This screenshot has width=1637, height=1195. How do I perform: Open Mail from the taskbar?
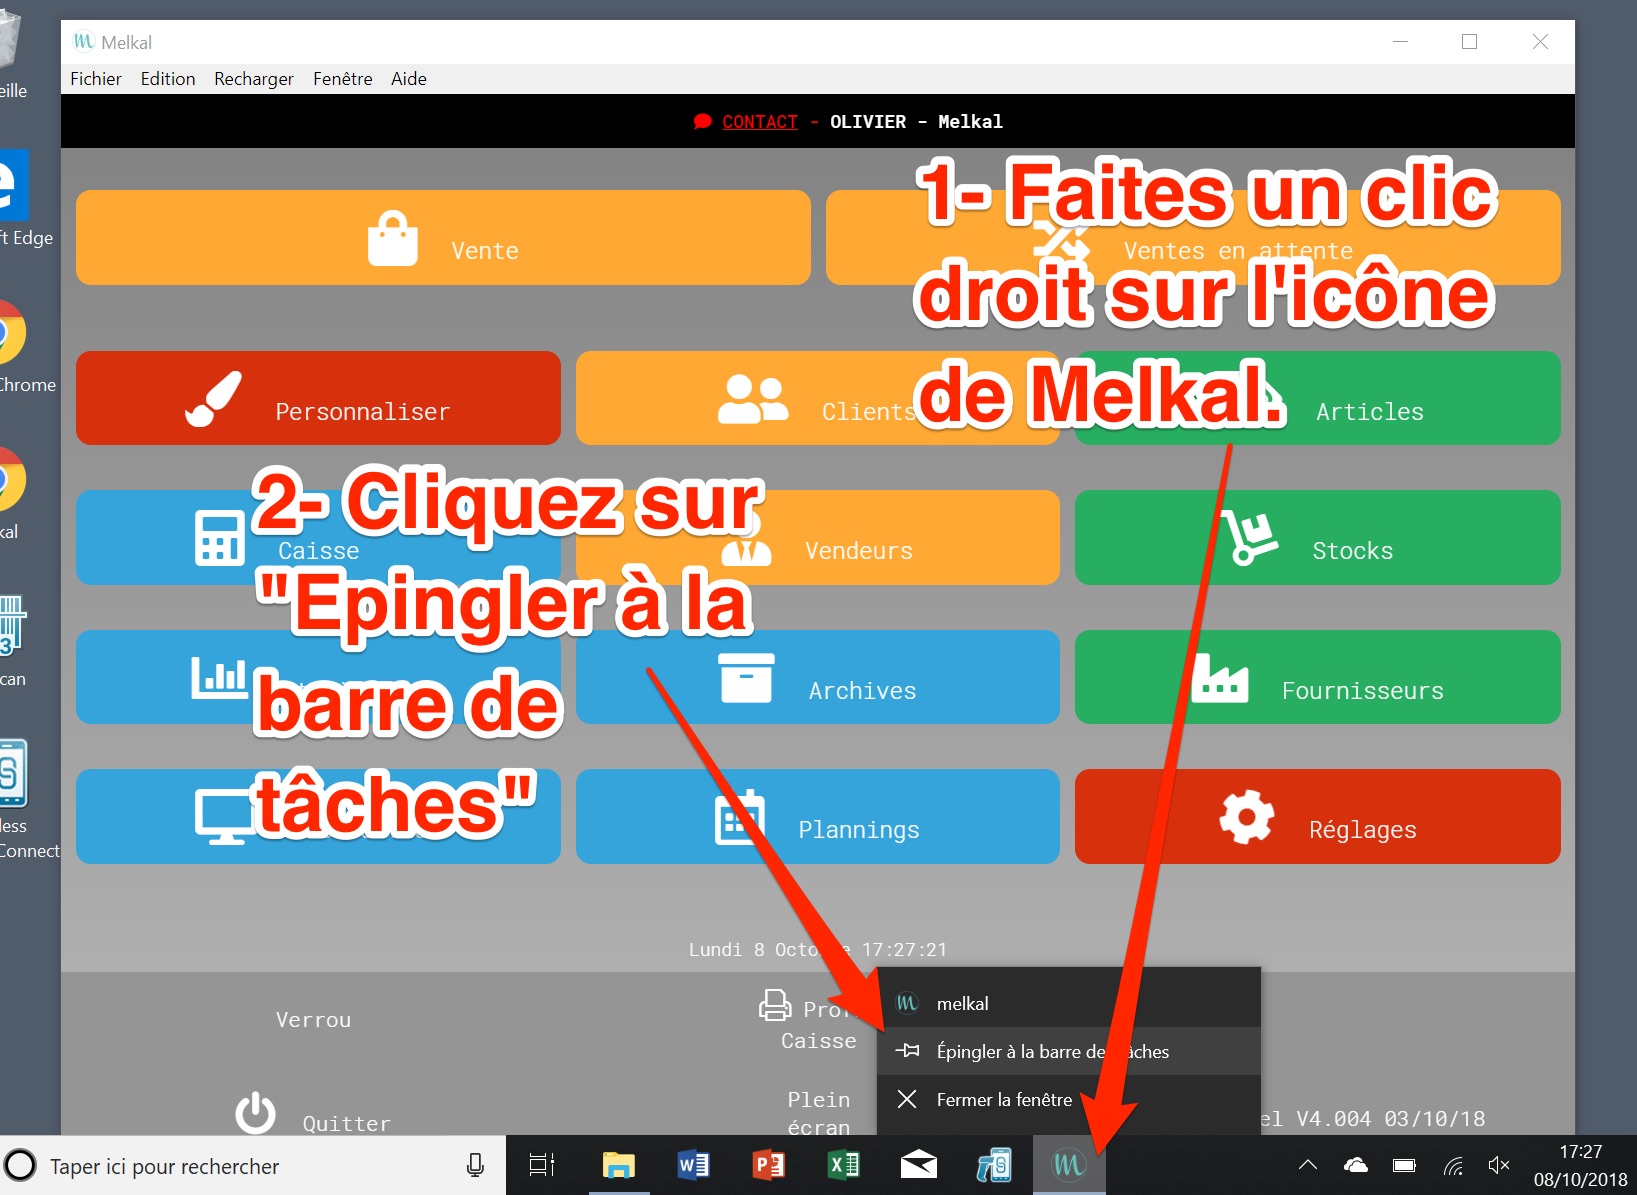coord(919,1165)
